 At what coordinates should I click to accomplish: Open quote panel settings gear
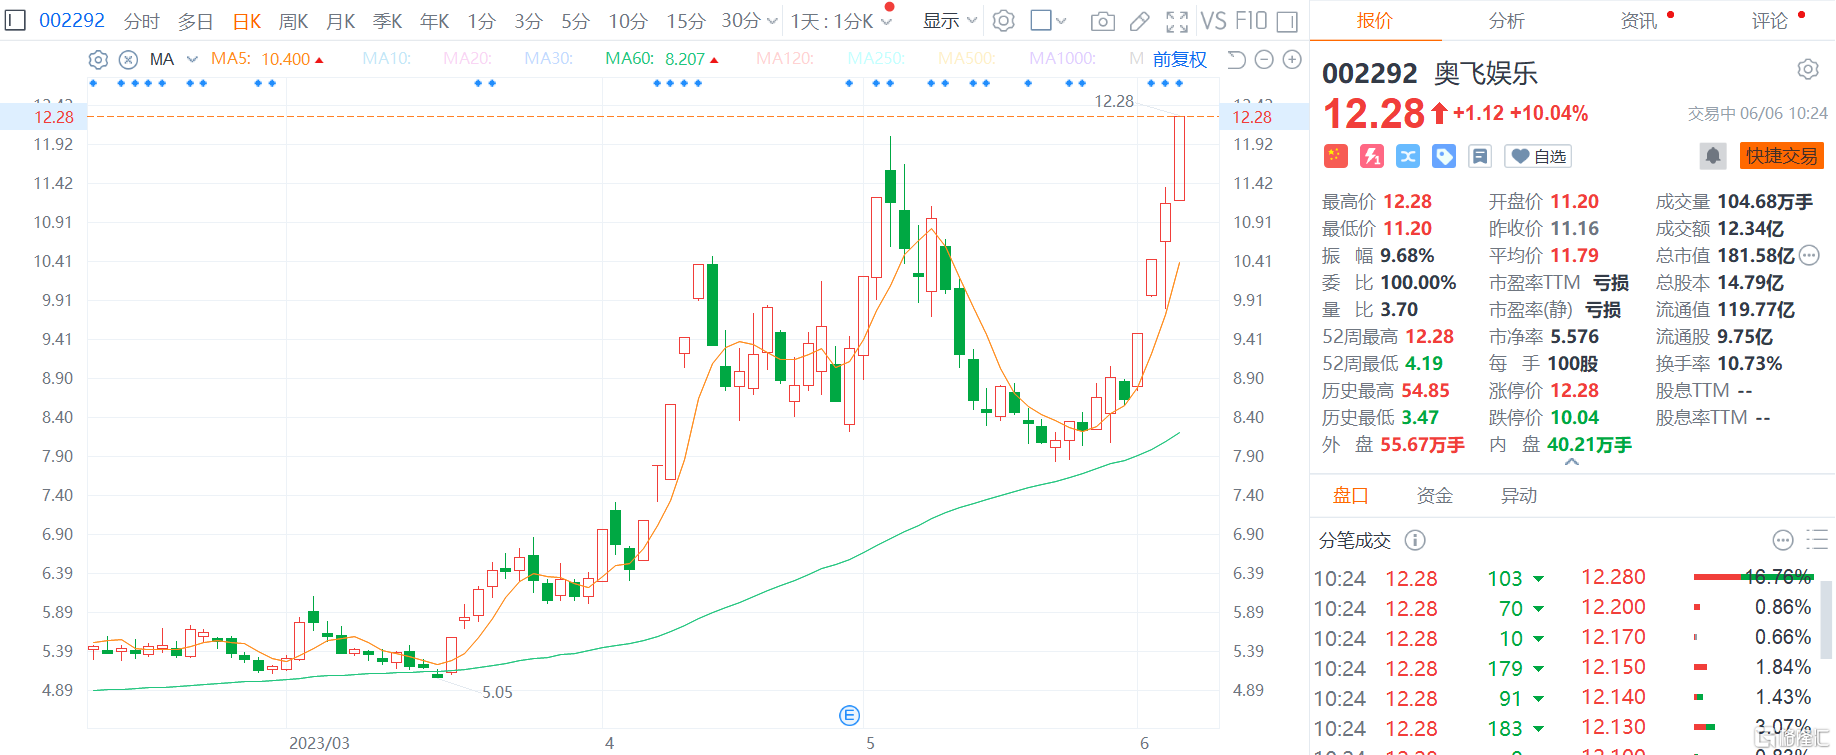click(x=1808, y=69)
